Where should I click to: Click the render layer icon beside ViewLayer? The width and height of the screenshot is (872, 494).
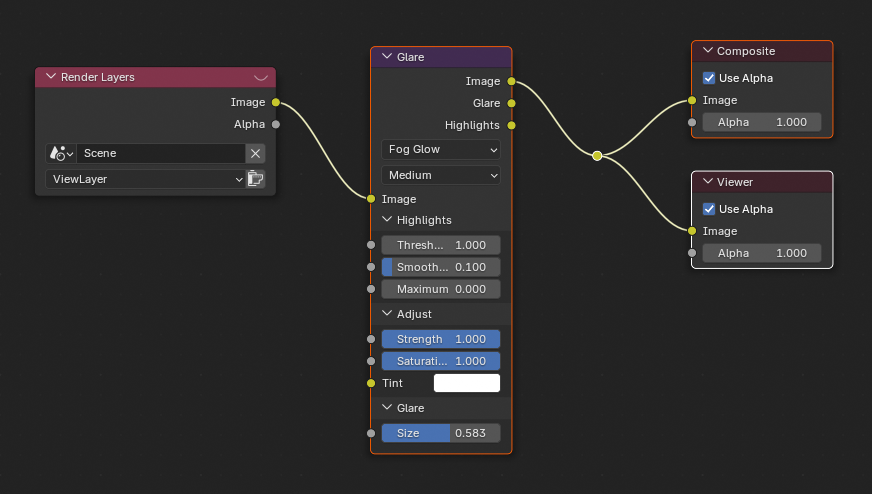coord(256,179)
